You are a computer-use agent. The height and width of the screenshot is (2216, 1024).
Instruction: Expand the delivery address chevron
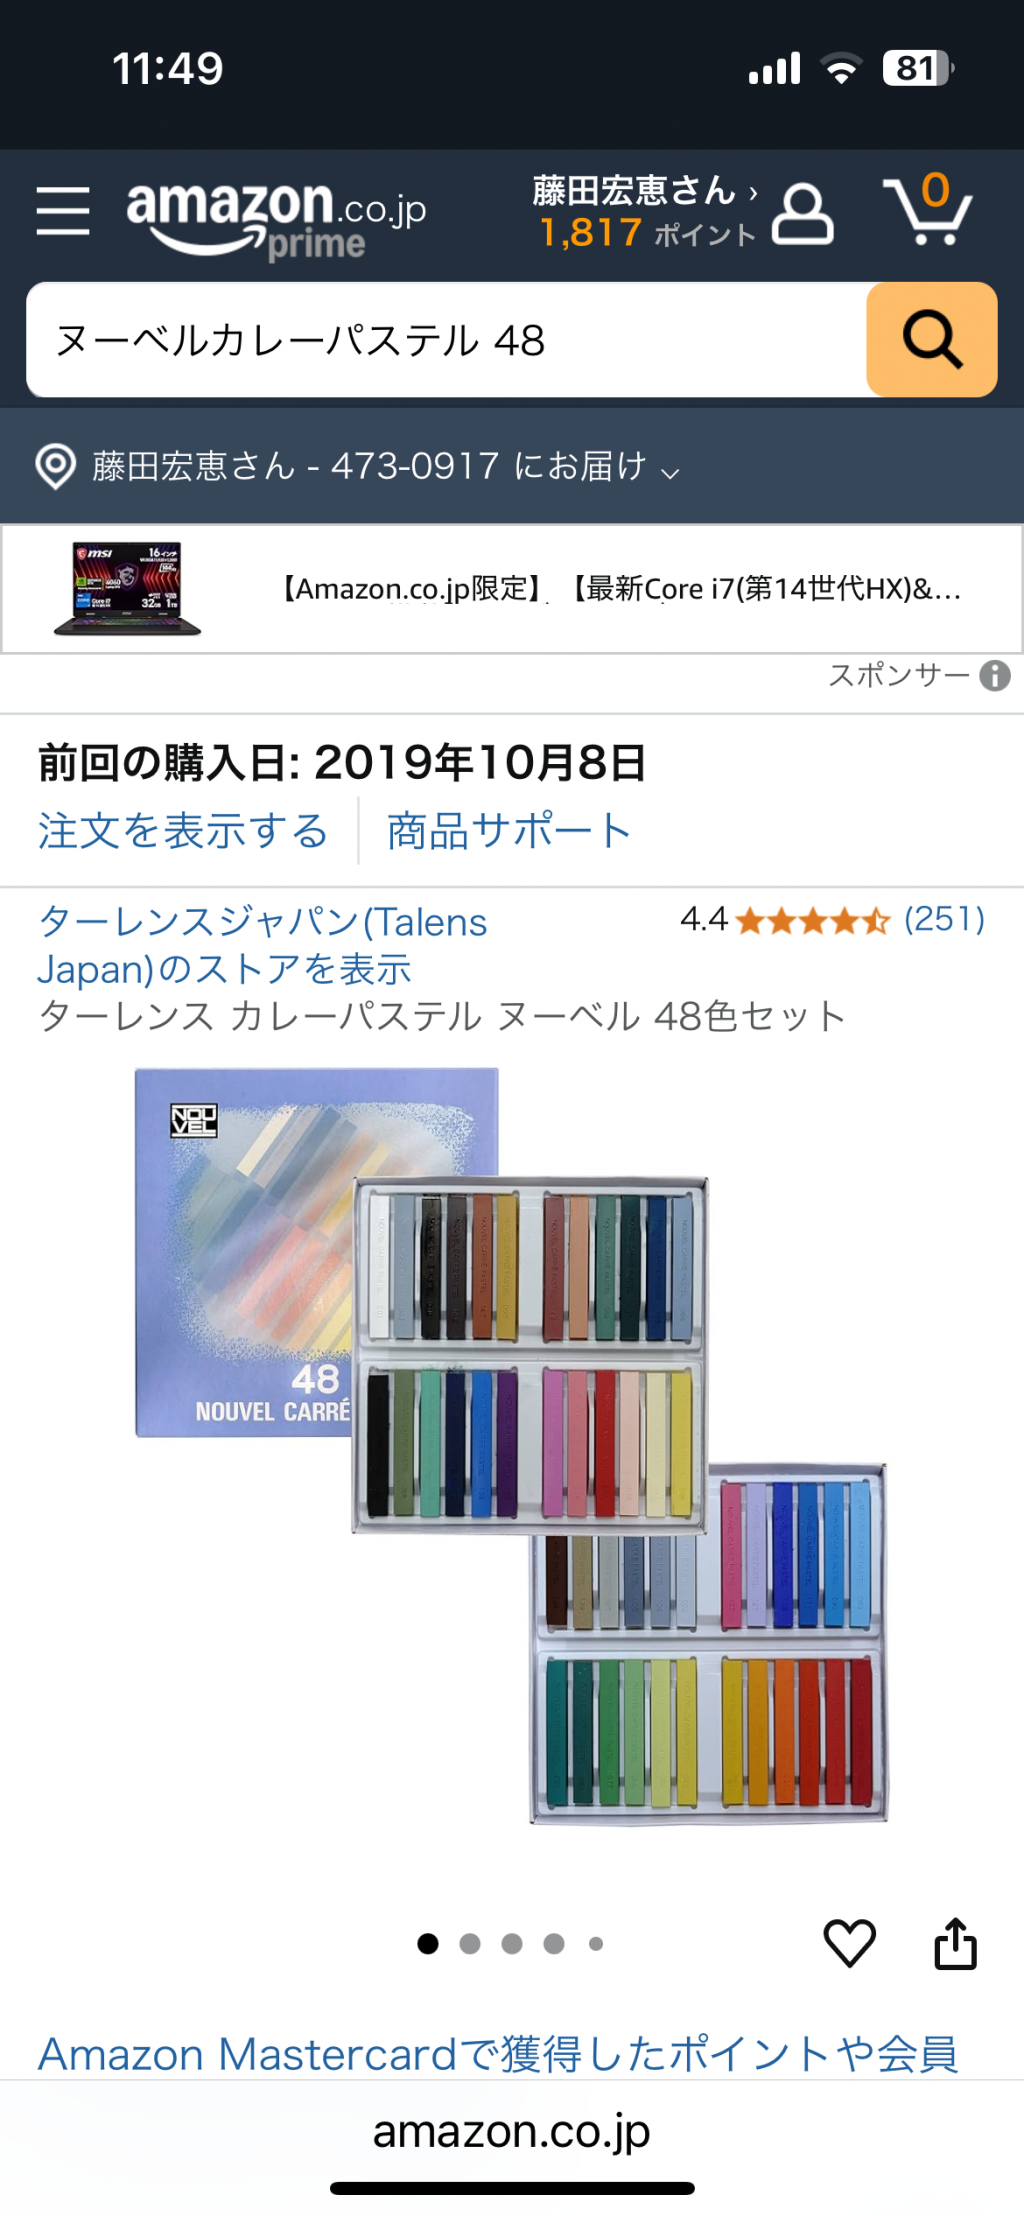(x=671, y=472)
